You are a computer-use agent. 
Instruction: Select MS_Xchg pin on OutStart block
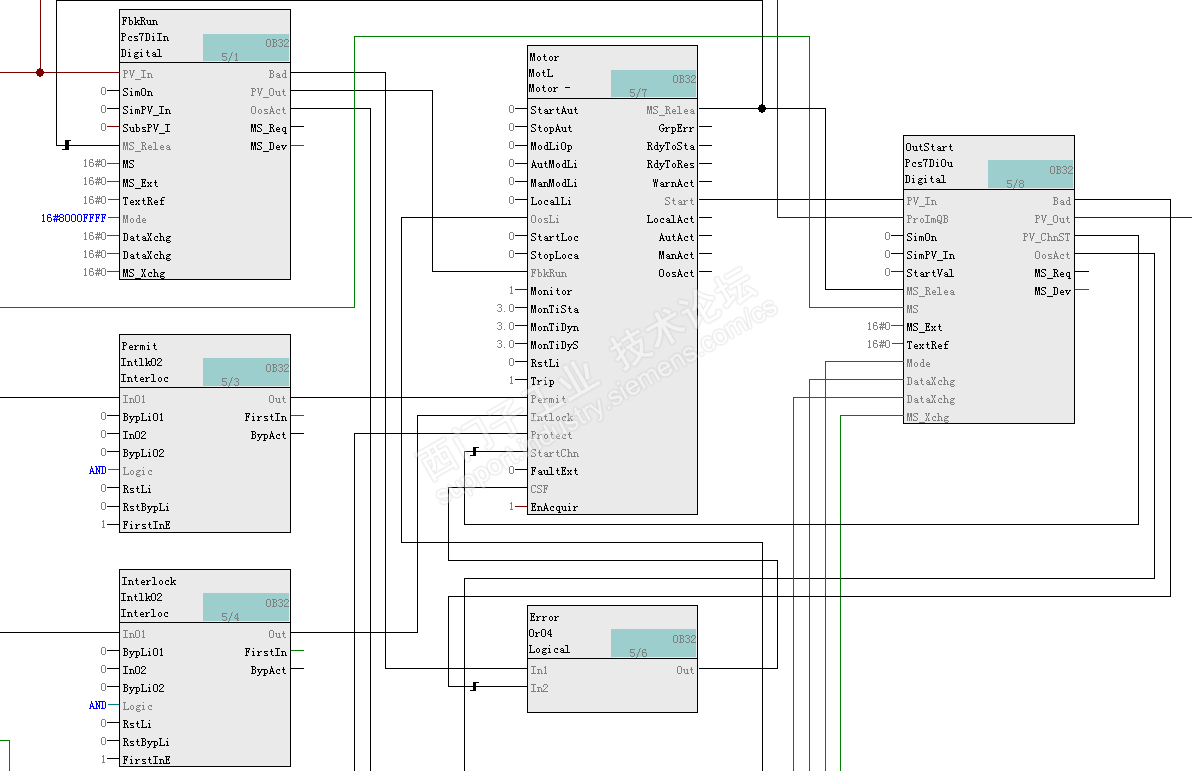click(927, 417)
